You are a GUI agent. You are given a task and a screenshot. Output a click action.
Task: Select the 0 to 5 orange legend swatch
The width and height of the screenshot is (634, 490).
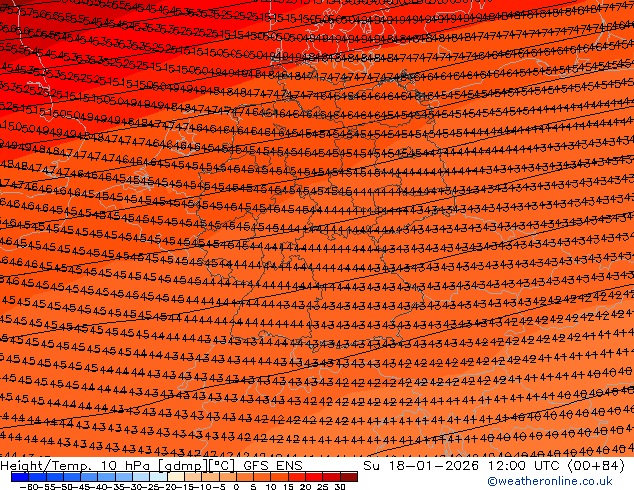[245, 477]
